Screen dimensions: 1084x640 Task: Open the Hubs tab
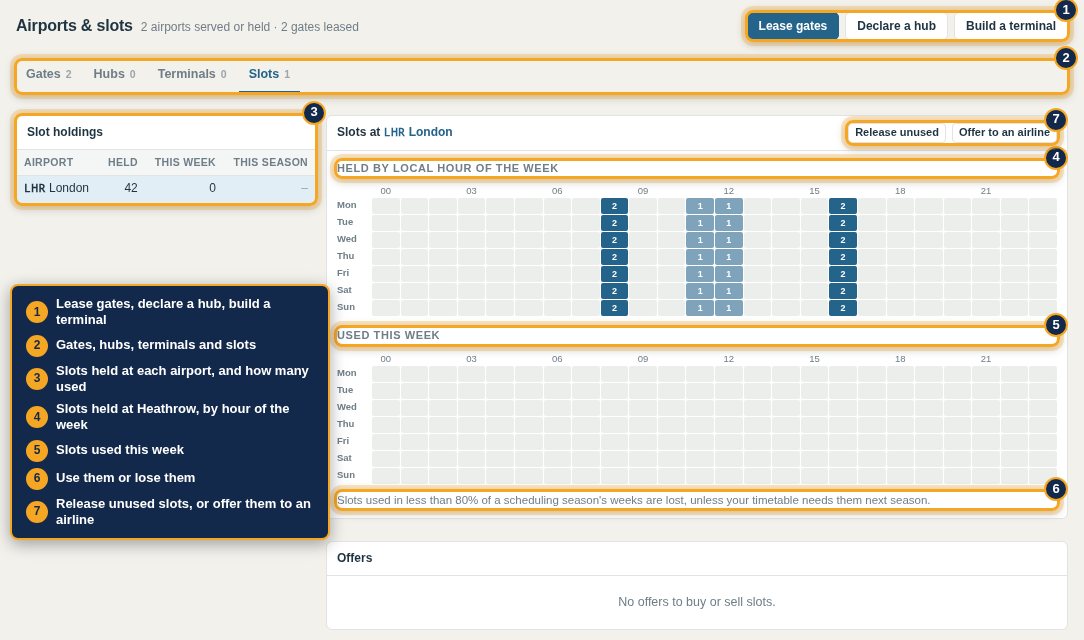pyautogui.click(x=114, y=74)
